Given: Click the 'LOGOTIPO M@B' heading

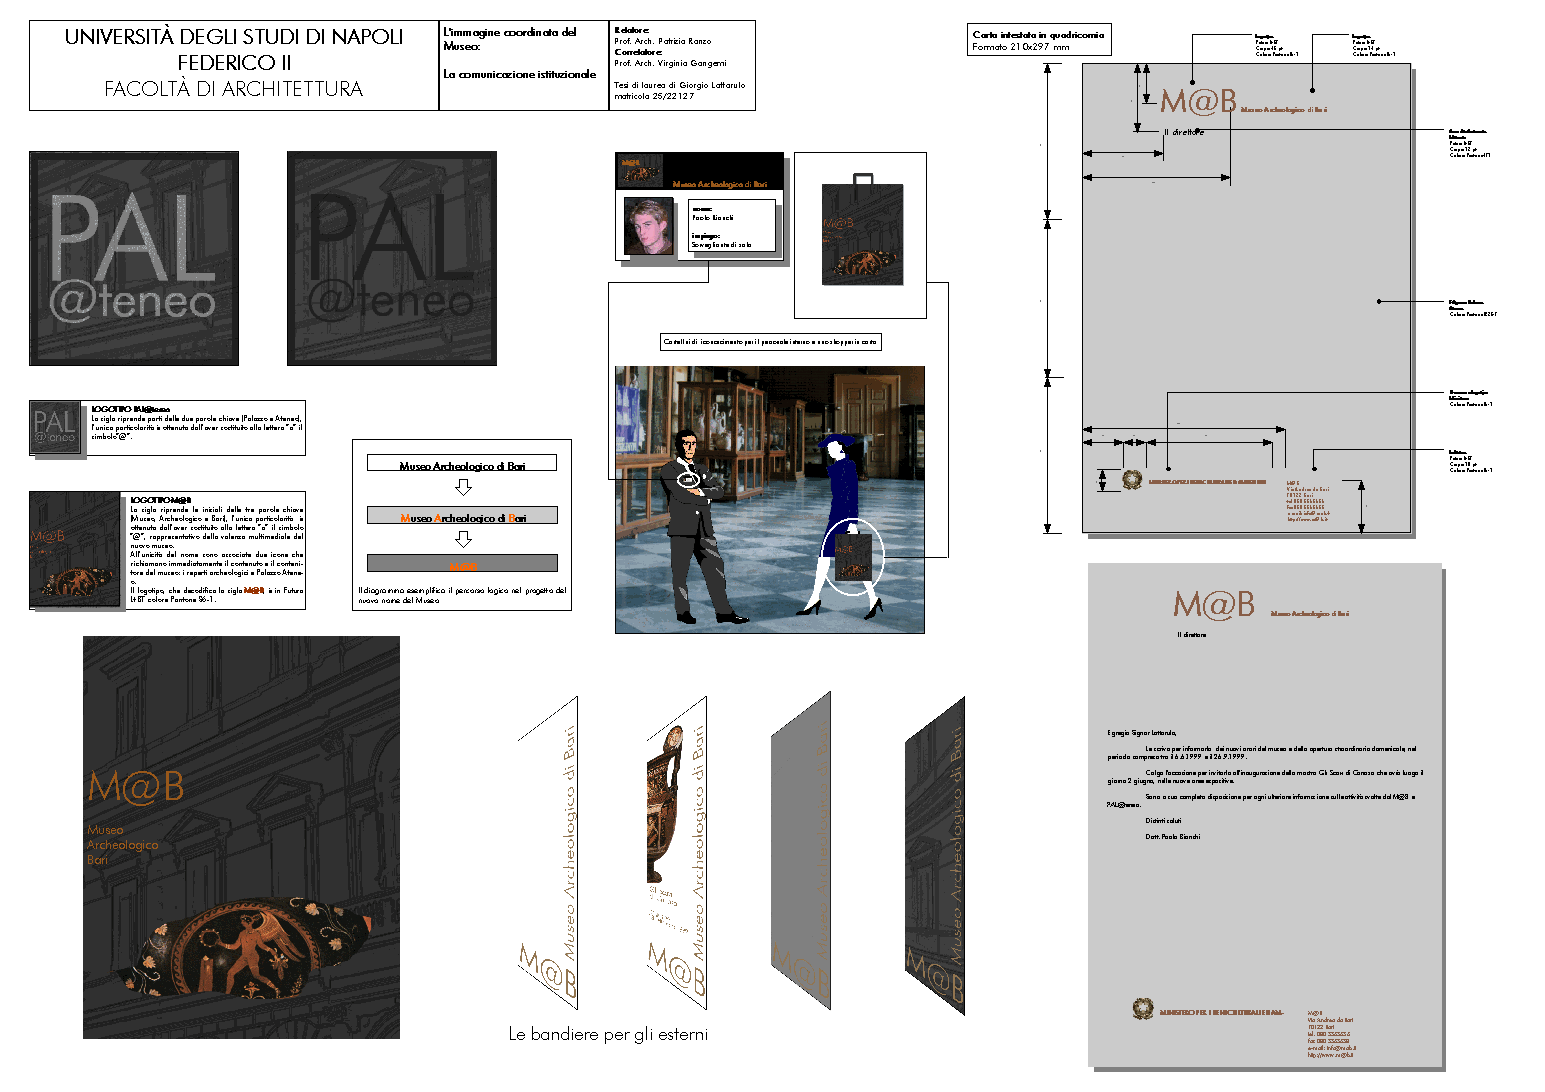Looking at the screenshot, I should click(161, 499).
